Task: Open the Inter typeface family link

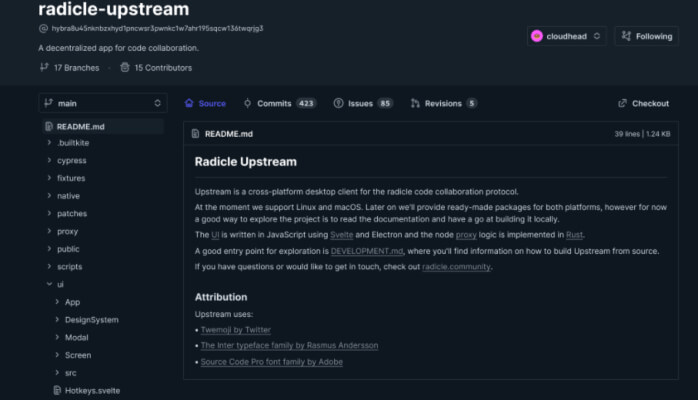Action: click(289, 345)
